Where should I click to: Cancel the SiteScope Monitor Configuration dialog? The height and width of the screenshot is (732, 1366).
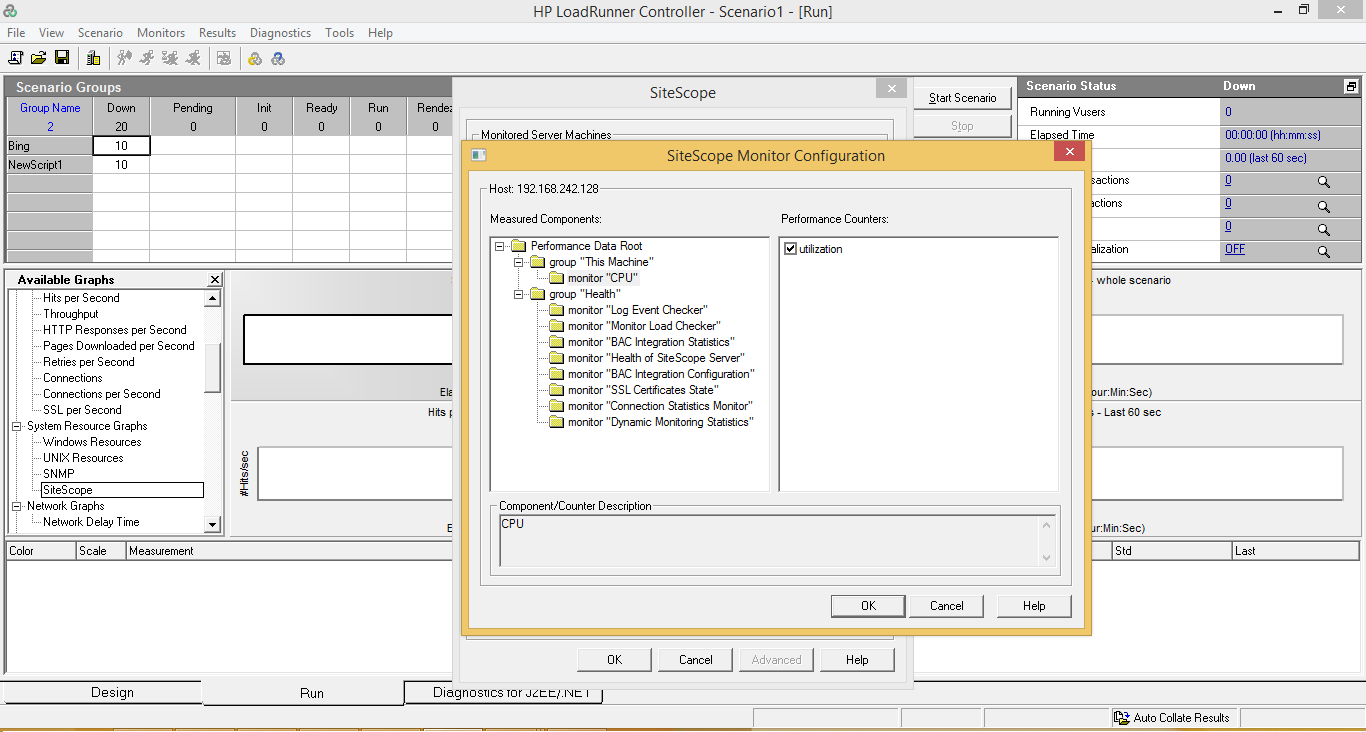coord(947,605)
